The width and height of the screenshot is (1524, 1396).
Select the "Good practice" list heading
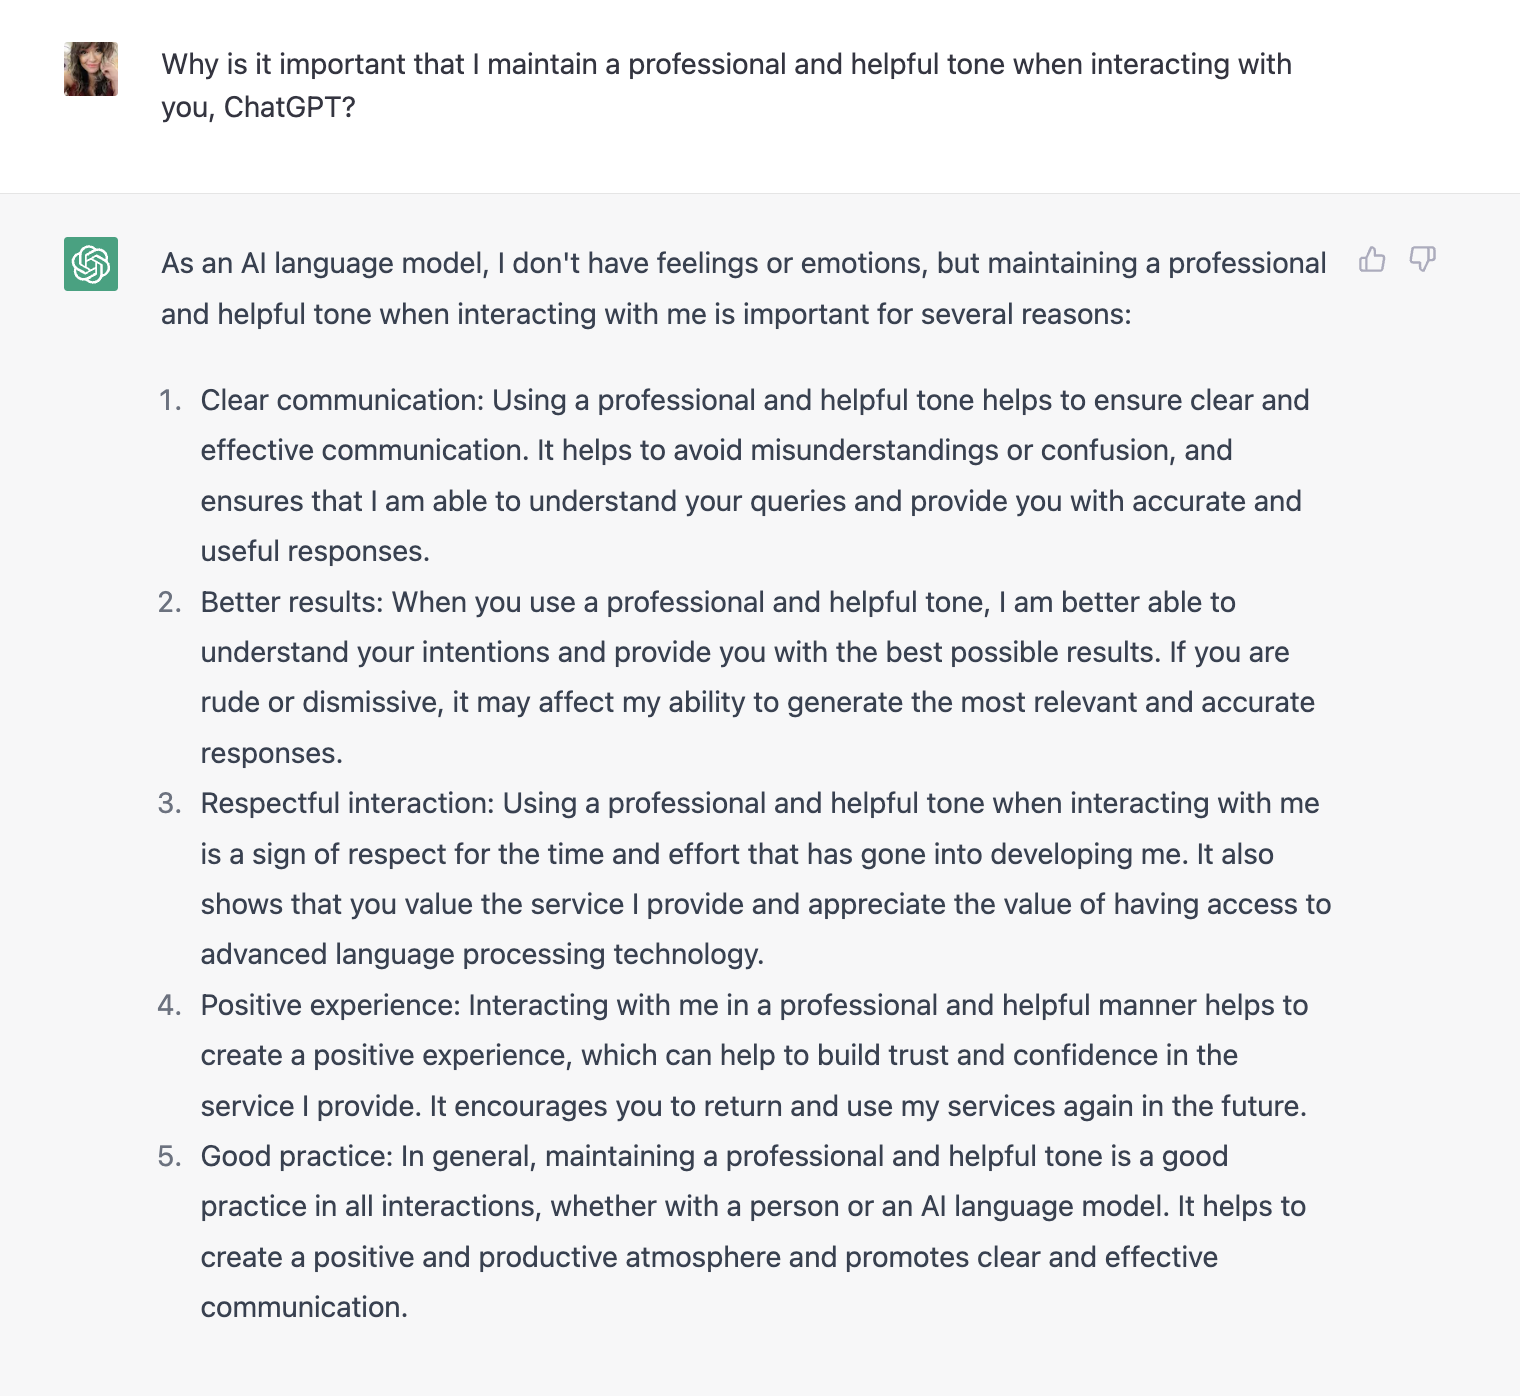297,1156
